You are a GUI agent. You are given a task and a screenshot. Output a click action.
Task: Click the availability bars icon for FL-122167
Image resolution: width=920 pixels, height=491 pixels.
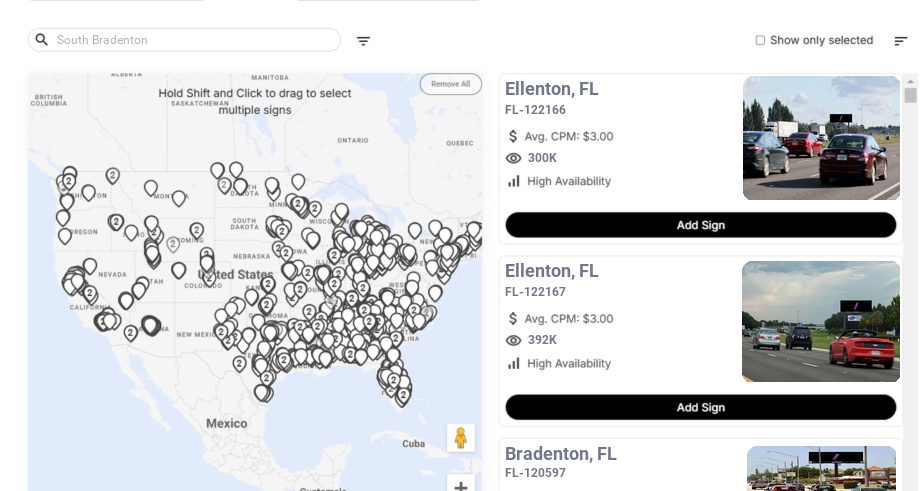[x=514, y=363]
